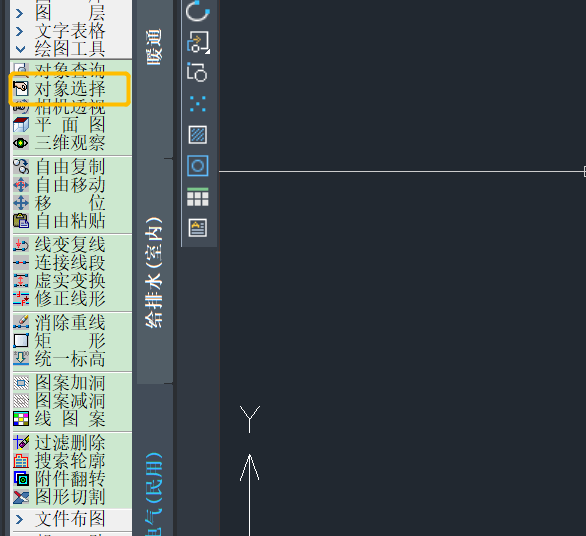This screenshot has width=586, height=536.
Task: Expand the 文件布图 section
Action: pos(19,519)
